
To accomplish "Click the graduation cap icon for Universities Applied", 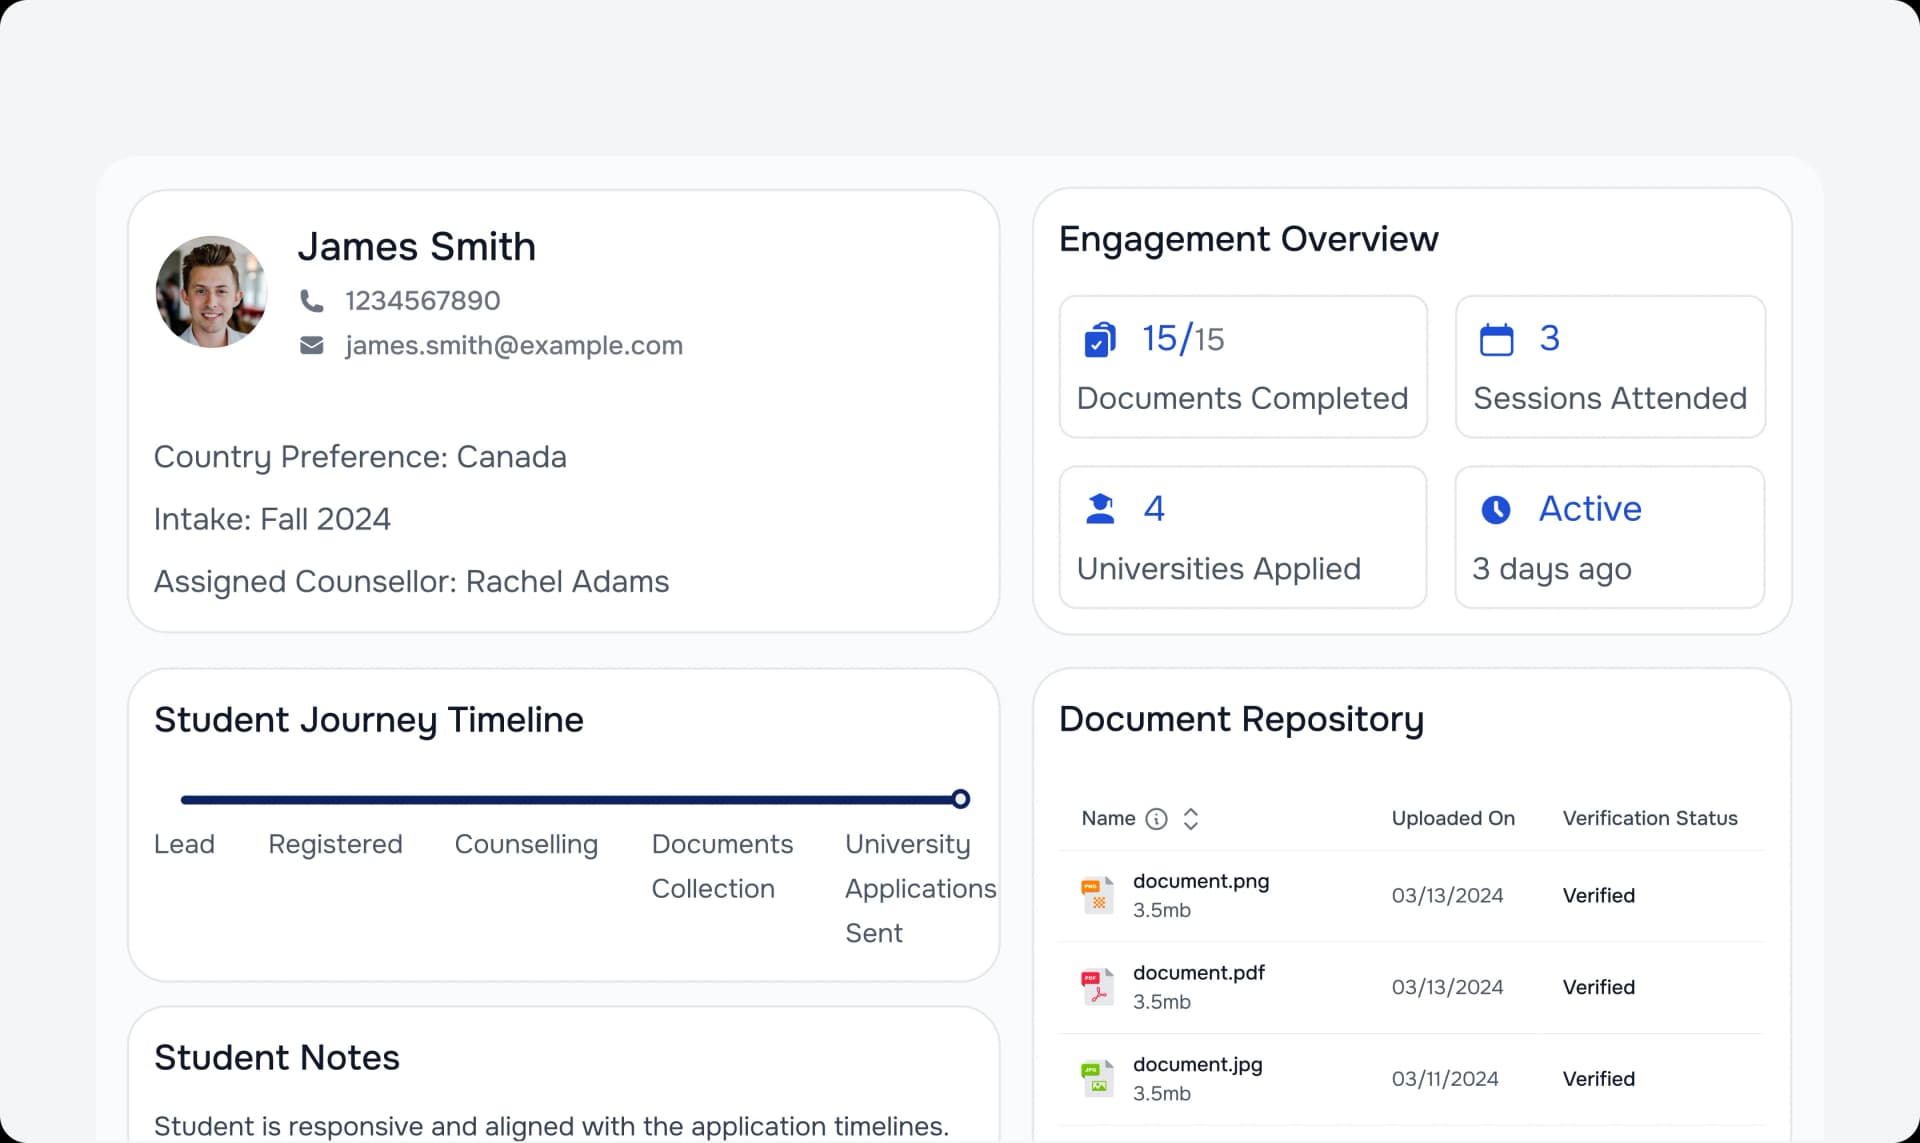I will (1099, 508).
